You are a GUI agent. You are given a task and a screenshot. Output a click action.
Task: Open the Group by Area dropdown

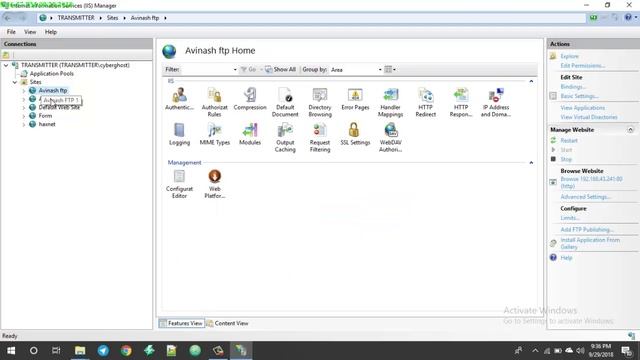click(380, 70)
